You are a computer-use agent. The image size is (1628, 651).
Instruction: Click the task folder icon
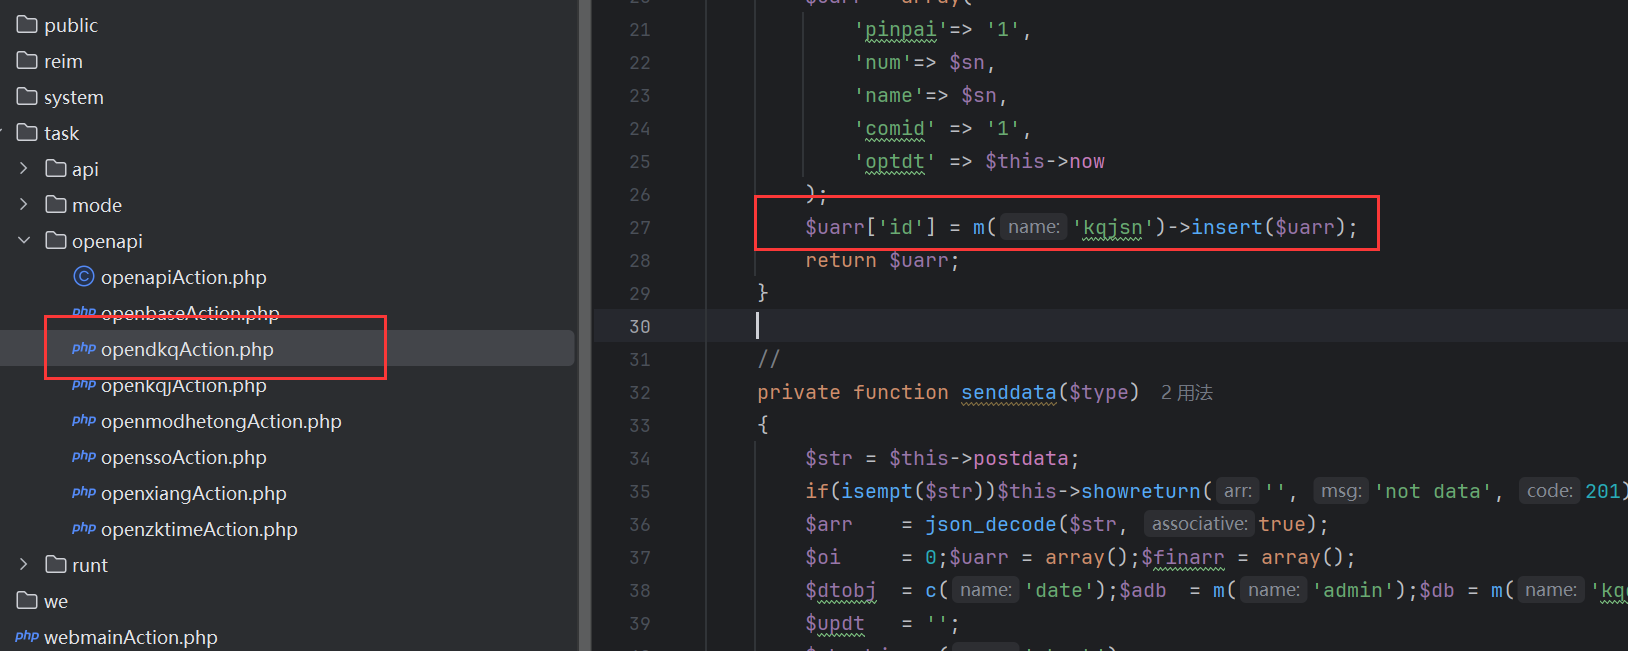coord(27,133)
